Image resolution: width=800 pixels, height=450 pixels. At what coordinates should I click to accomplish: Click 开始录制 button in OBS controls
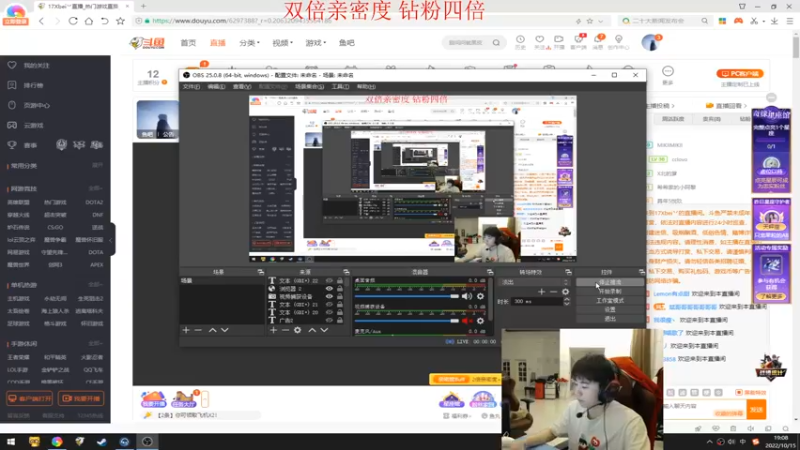pyautogui.click(x=610, y=291)
